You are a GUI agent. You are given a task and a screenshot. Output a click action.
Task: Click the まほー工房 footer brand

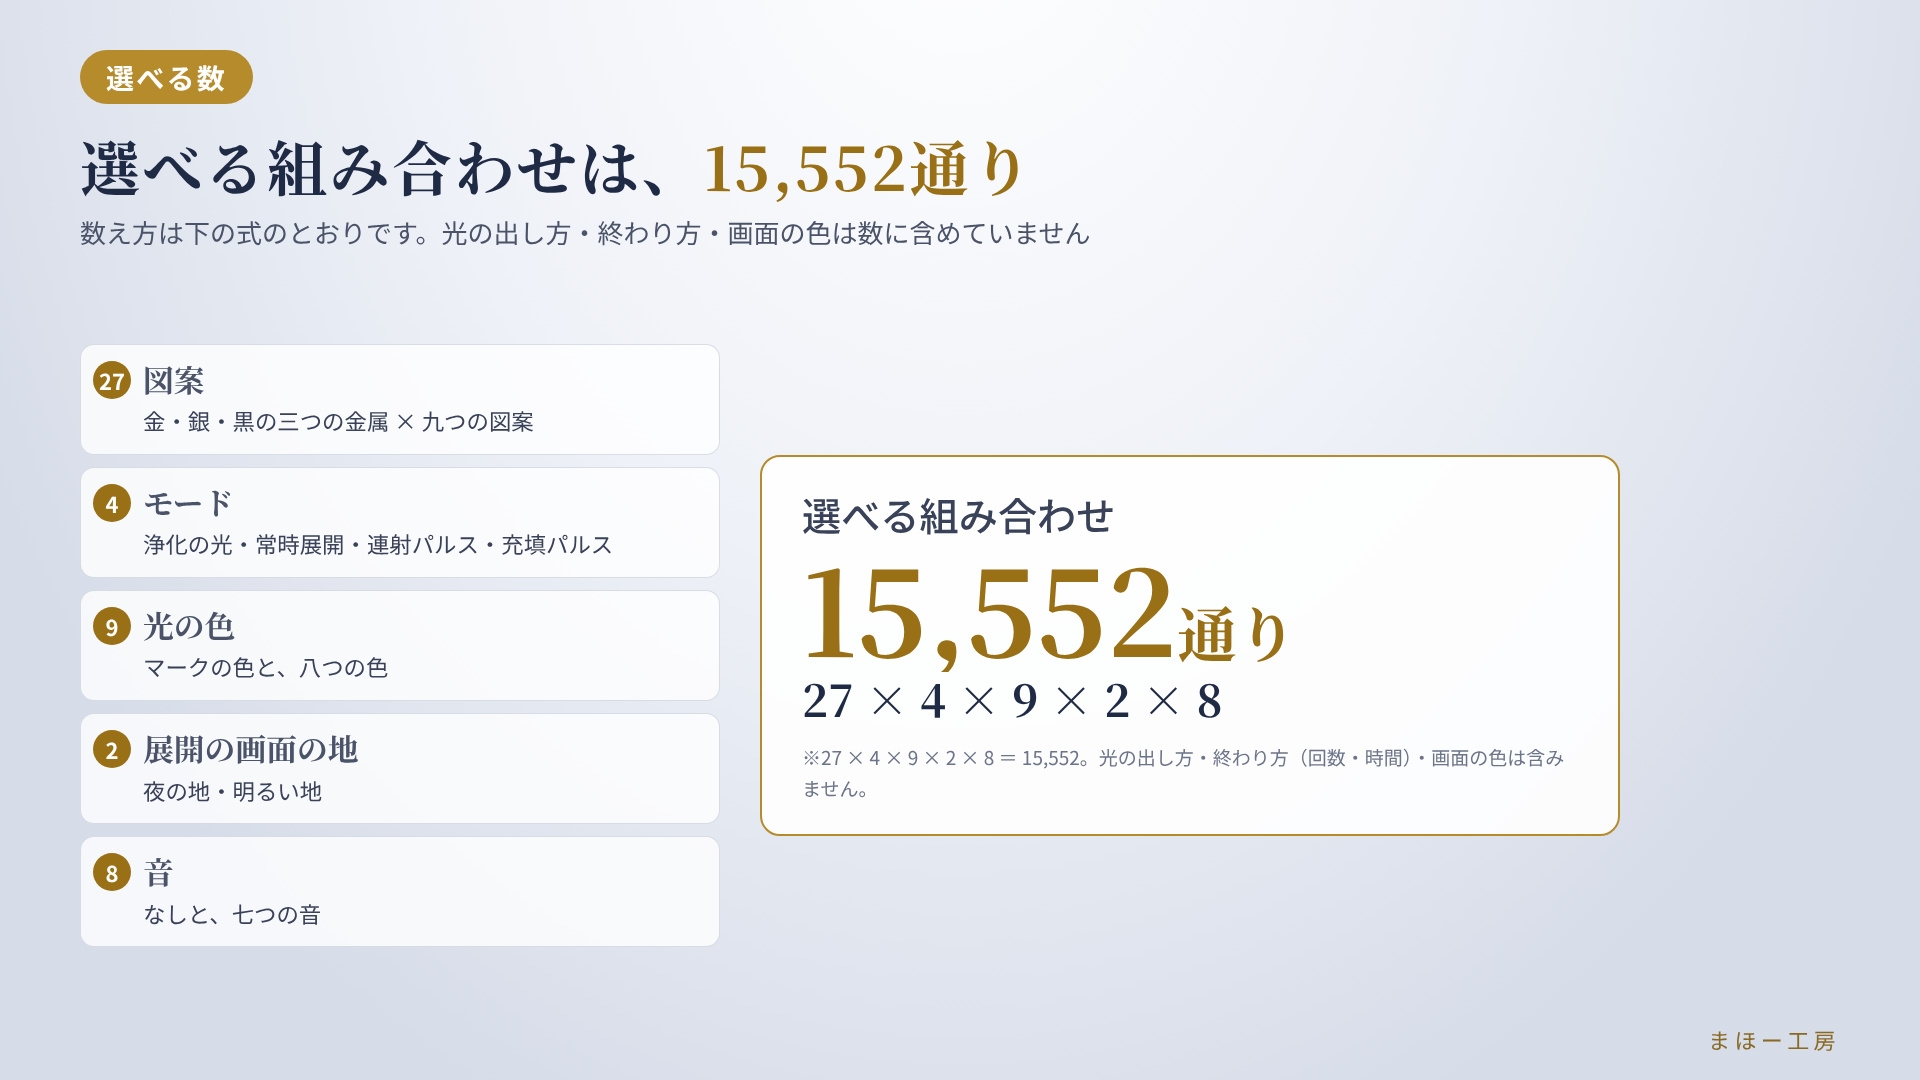[1772, 1041]
